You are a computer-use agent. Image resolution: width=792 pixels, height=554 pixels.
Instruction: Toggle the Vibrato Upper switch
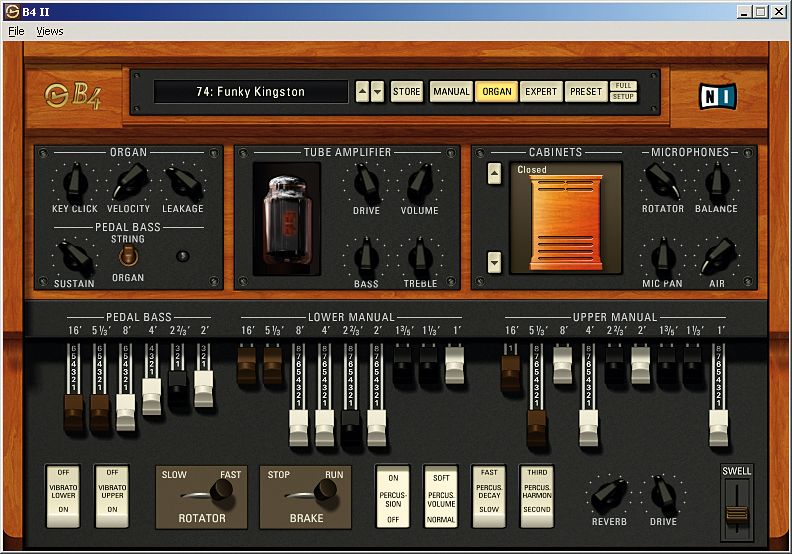pyautogui.click(x=112, y=496)
